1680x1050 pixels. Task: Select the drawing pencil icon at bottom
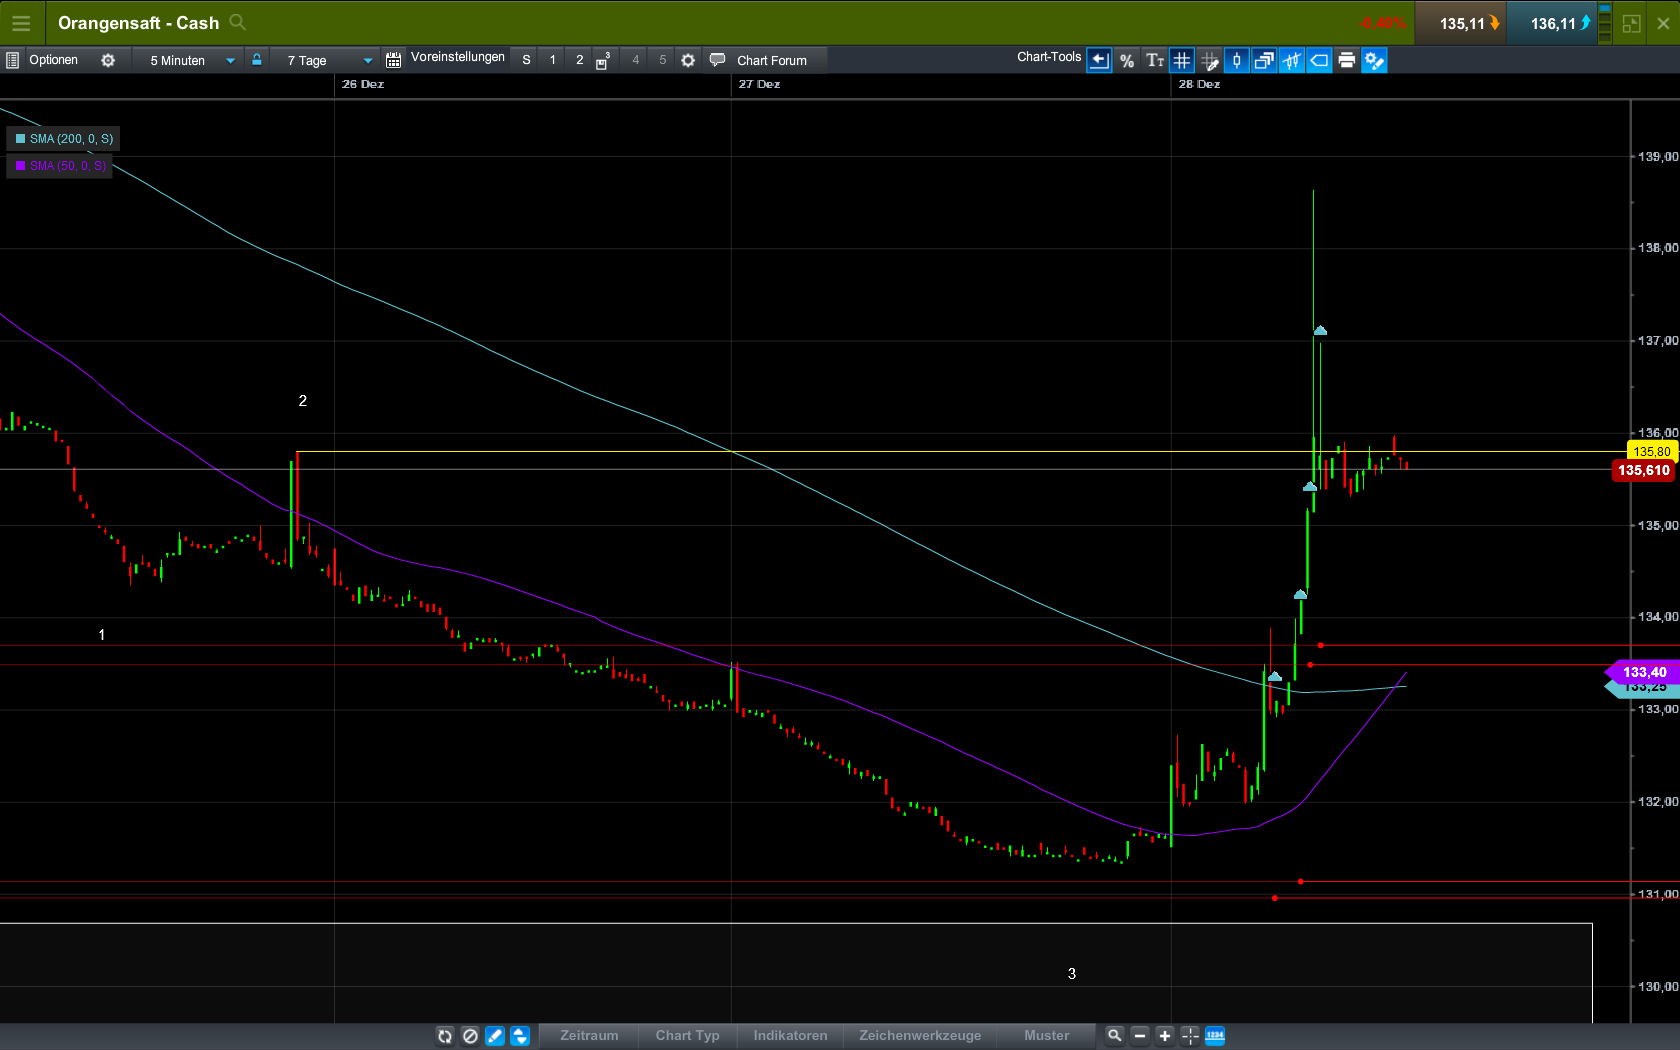tap(495, 1036)
